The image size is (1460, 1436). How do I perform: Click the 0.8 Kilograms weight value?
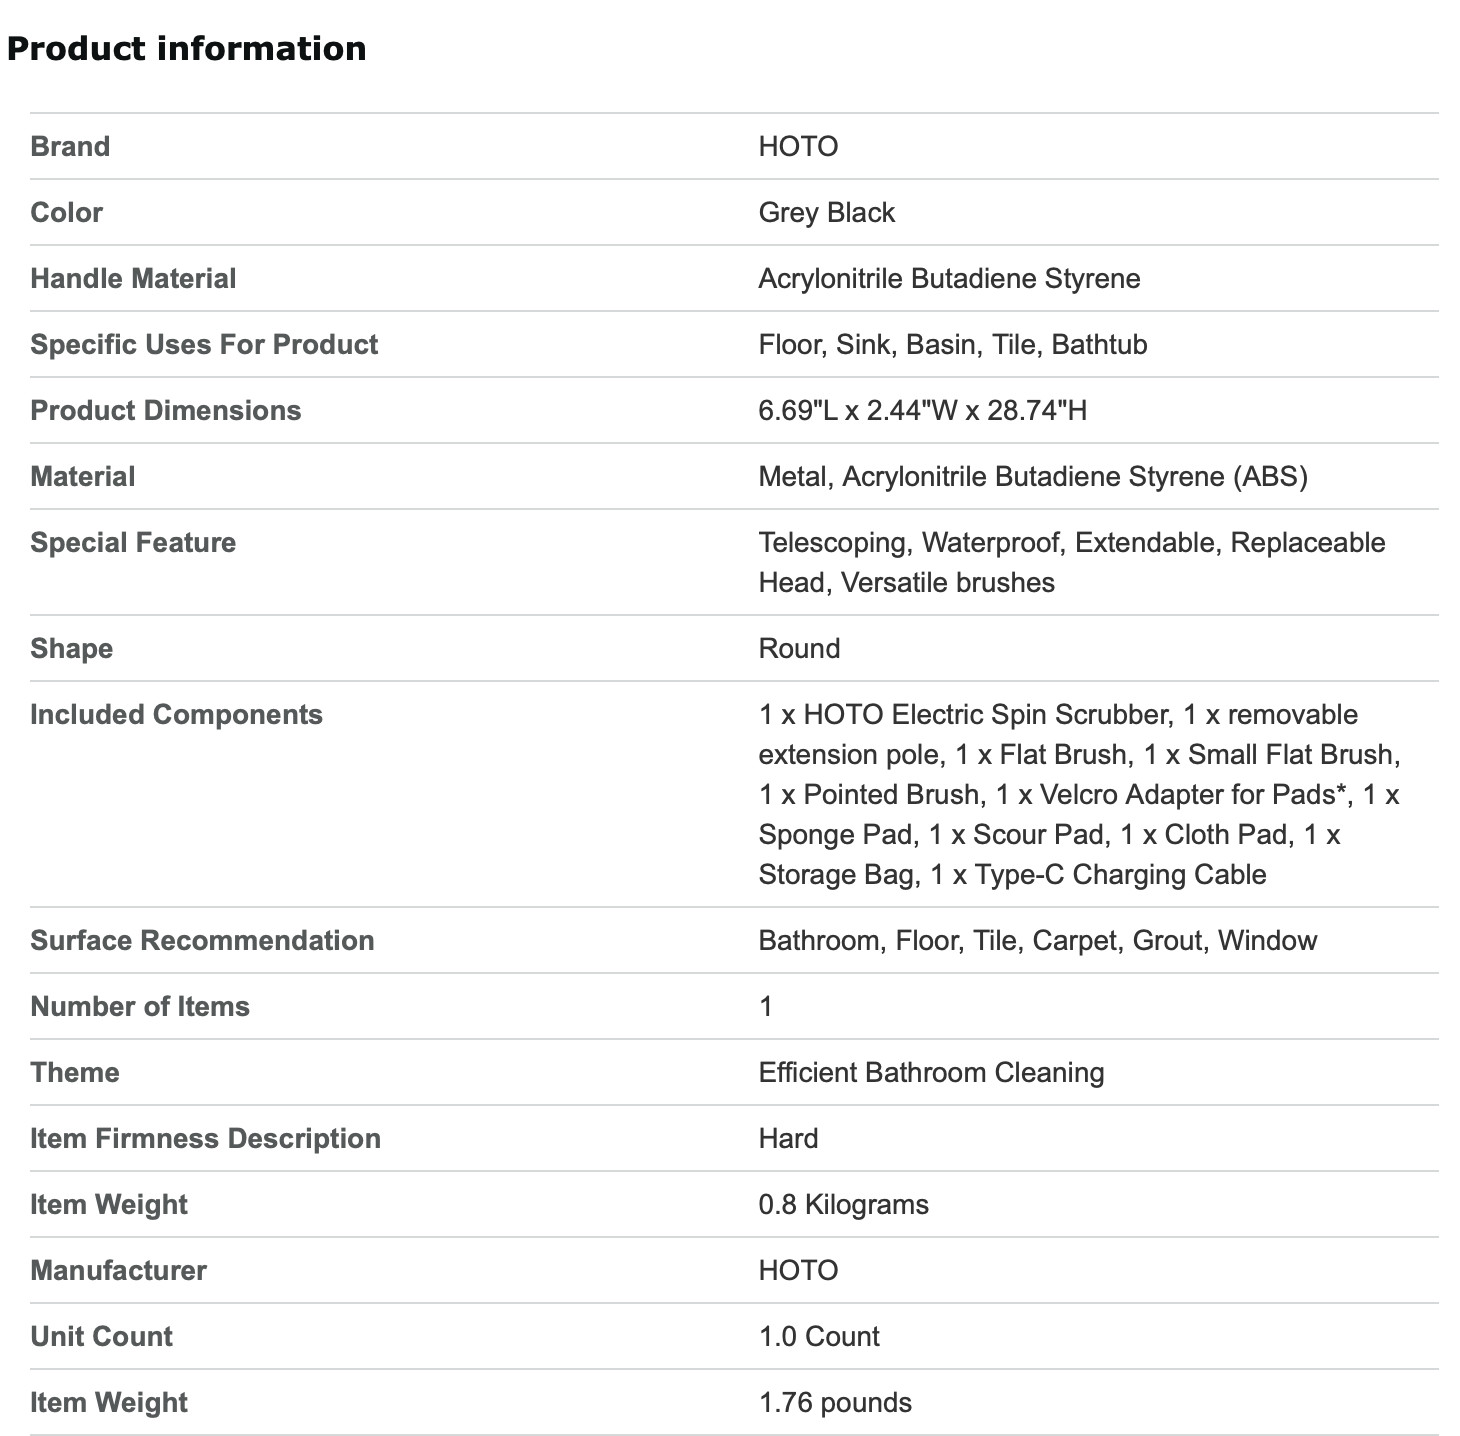[843, 1204]
